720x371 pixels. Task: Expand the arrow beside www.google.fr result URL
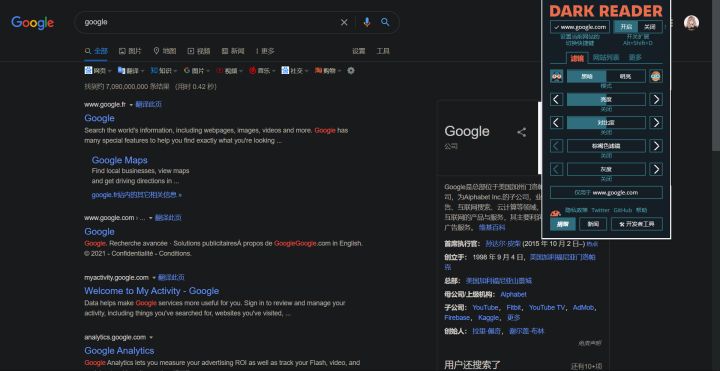(131, 105)
